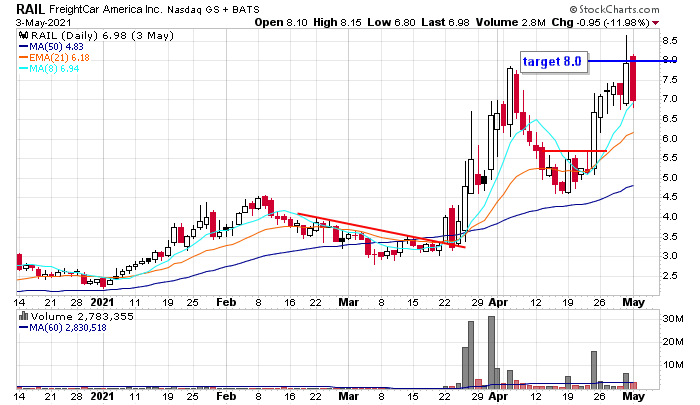Click the red horizontal resistance line at 5.7
This screenshot has width=700, height=405.
coord(575,151)
